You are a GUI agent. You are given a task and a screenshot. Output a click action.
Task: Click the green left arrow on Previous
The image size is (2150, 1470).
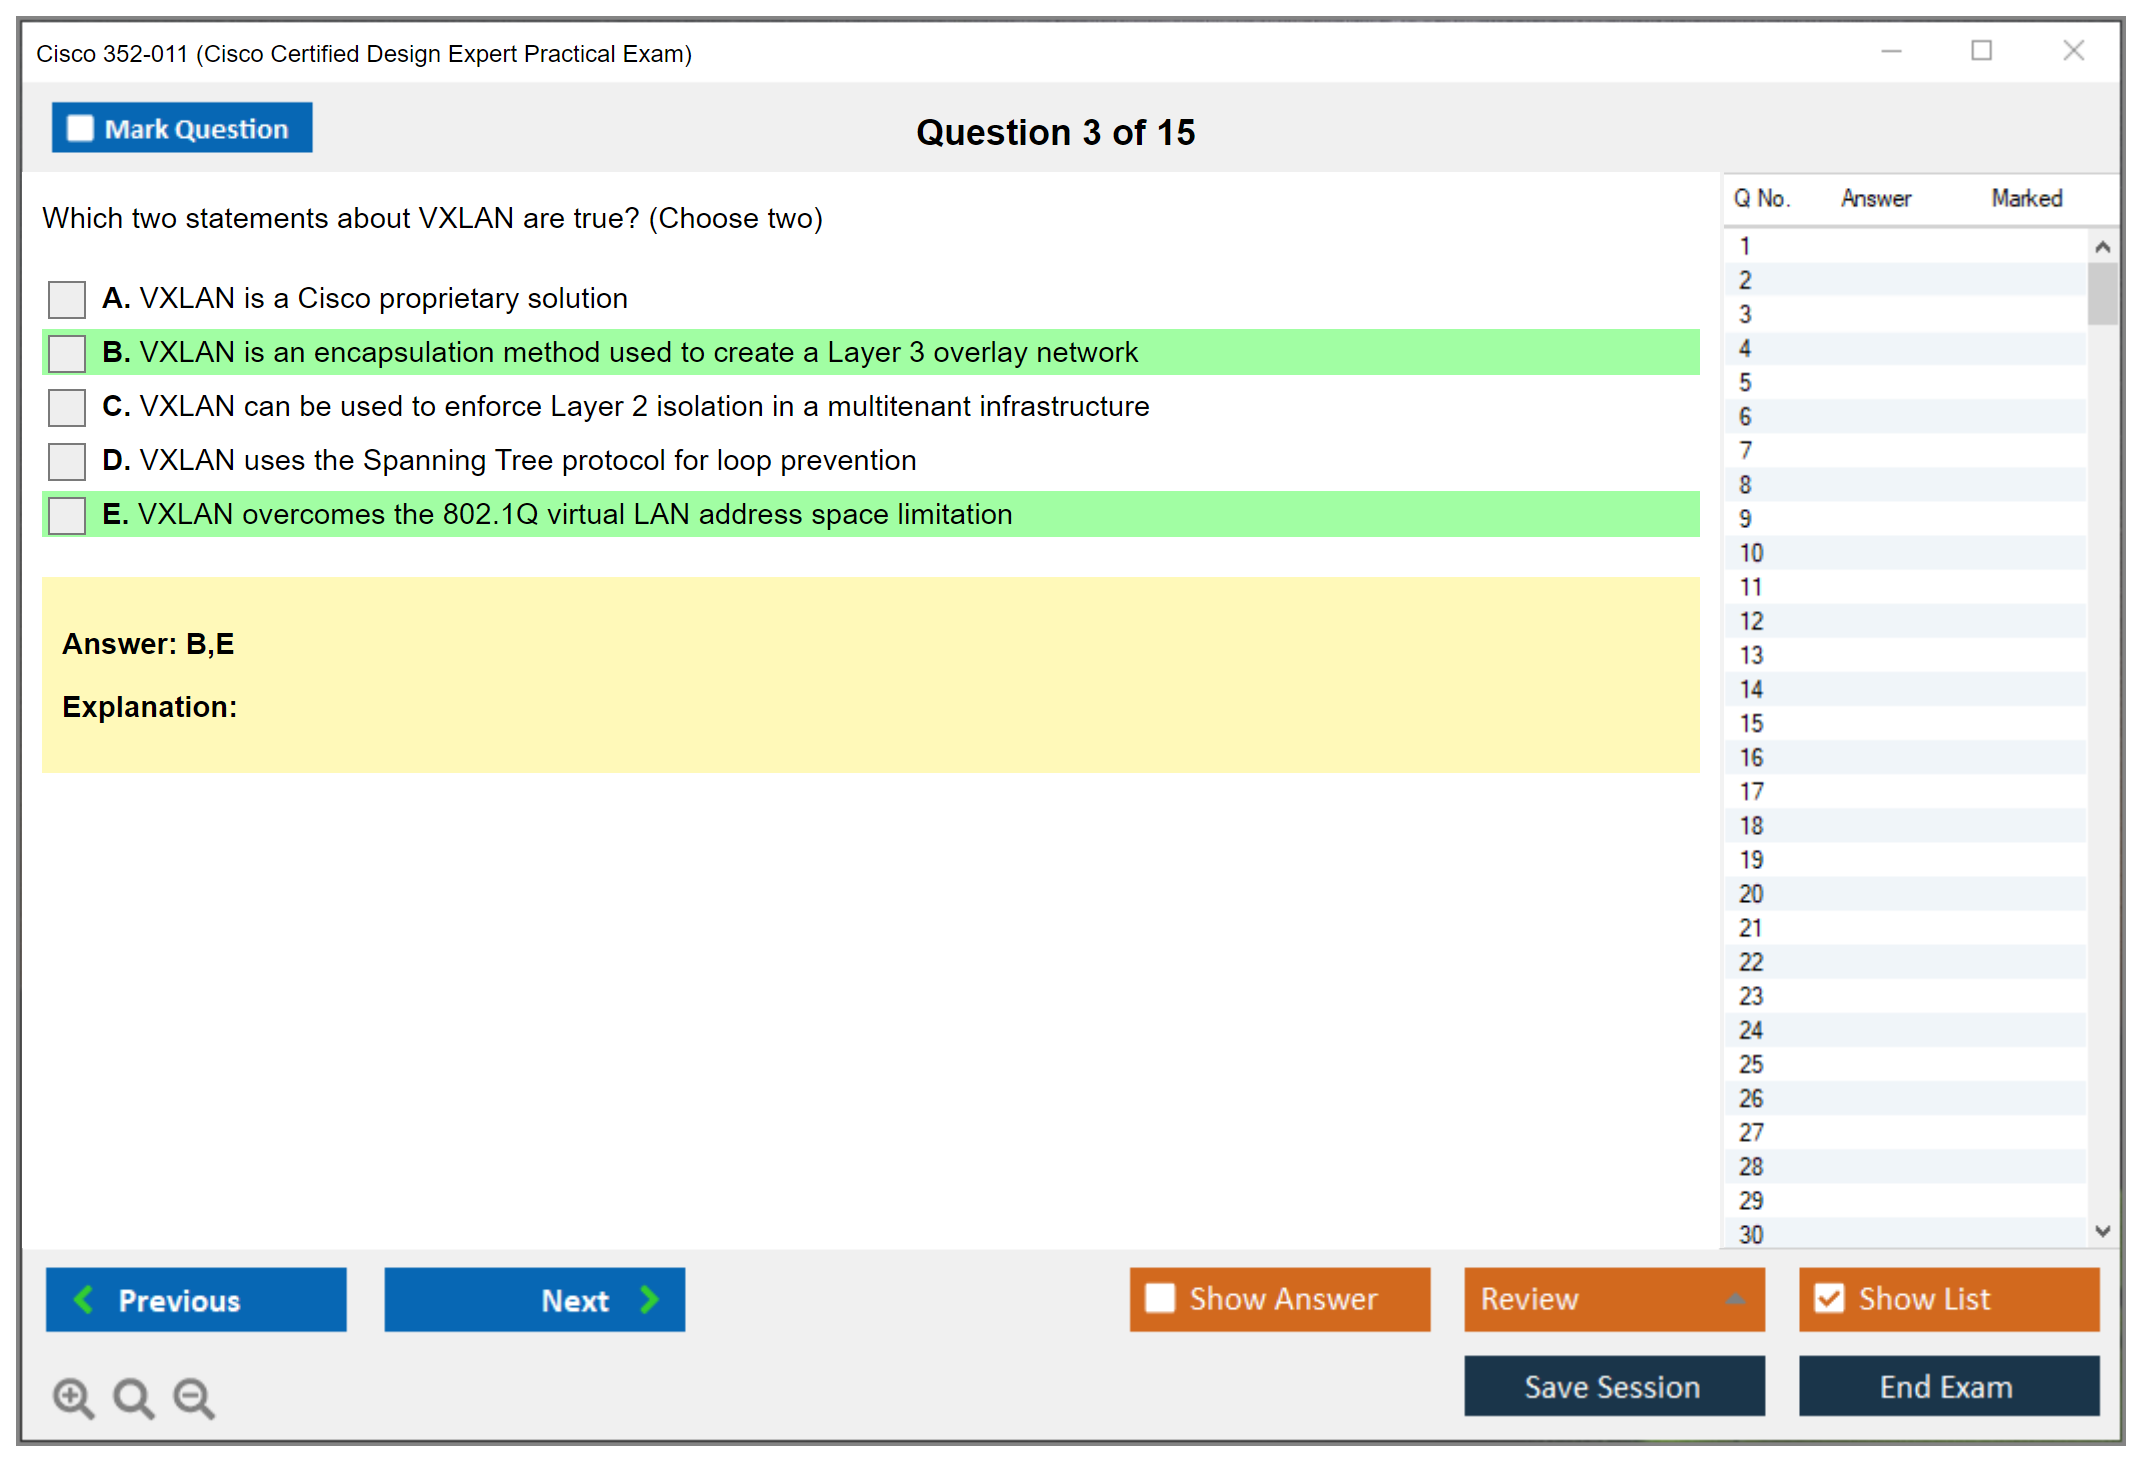coord(84,1299)
